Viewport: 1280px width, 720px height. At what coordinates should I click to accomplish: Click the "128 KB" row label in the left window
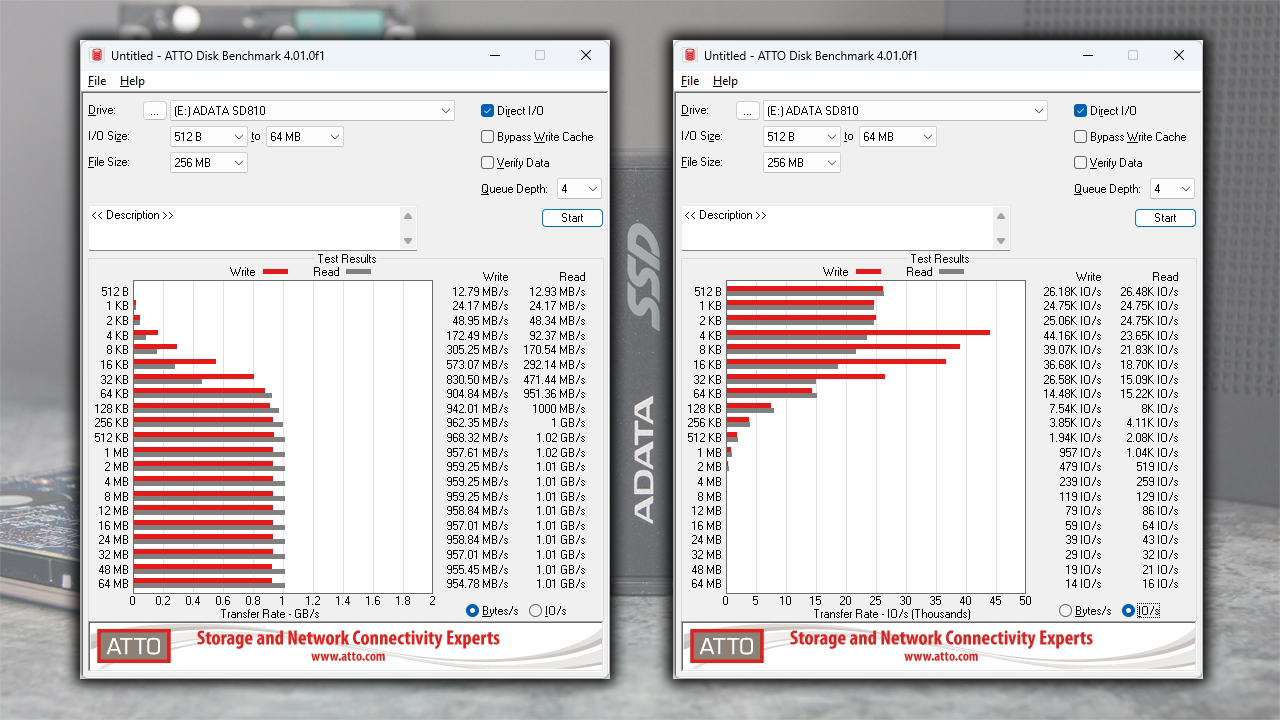(112, 408)
